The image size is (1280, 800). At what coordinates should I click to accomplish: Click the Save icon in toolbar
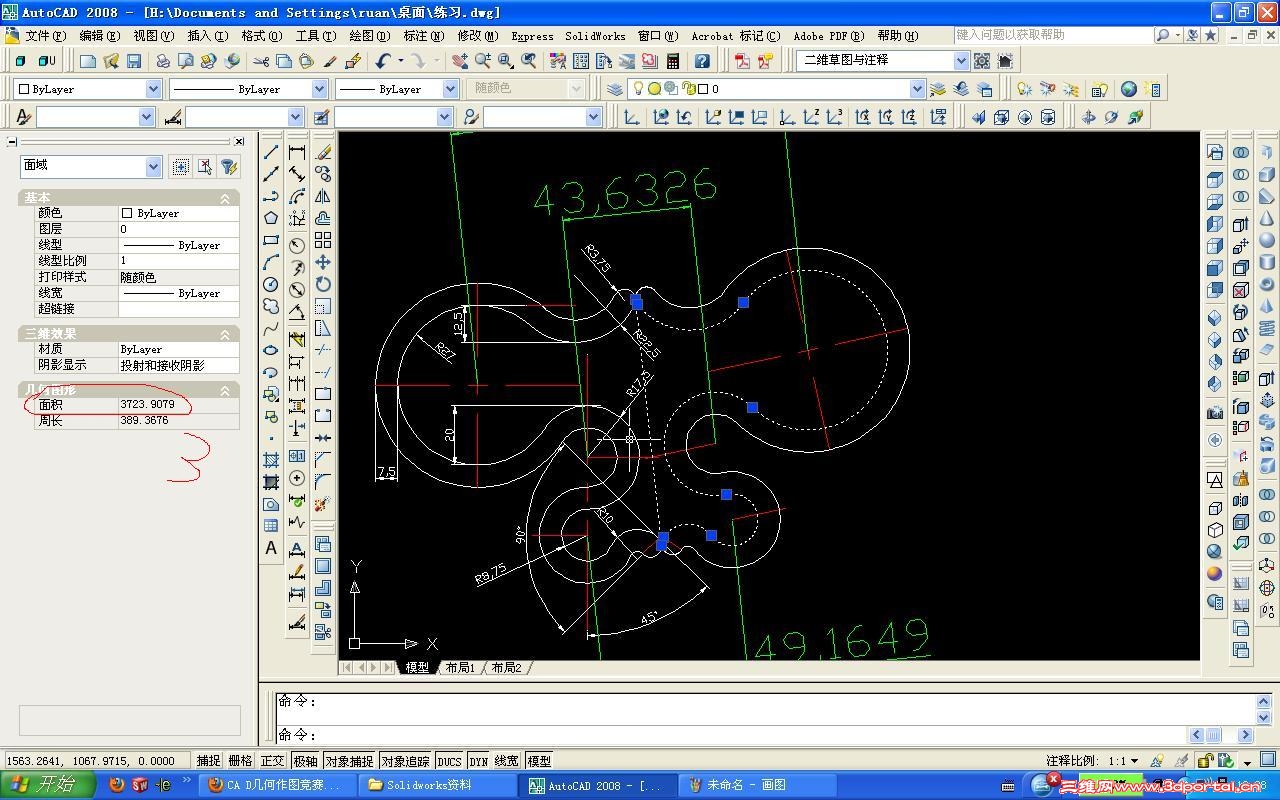click(134, 61)
